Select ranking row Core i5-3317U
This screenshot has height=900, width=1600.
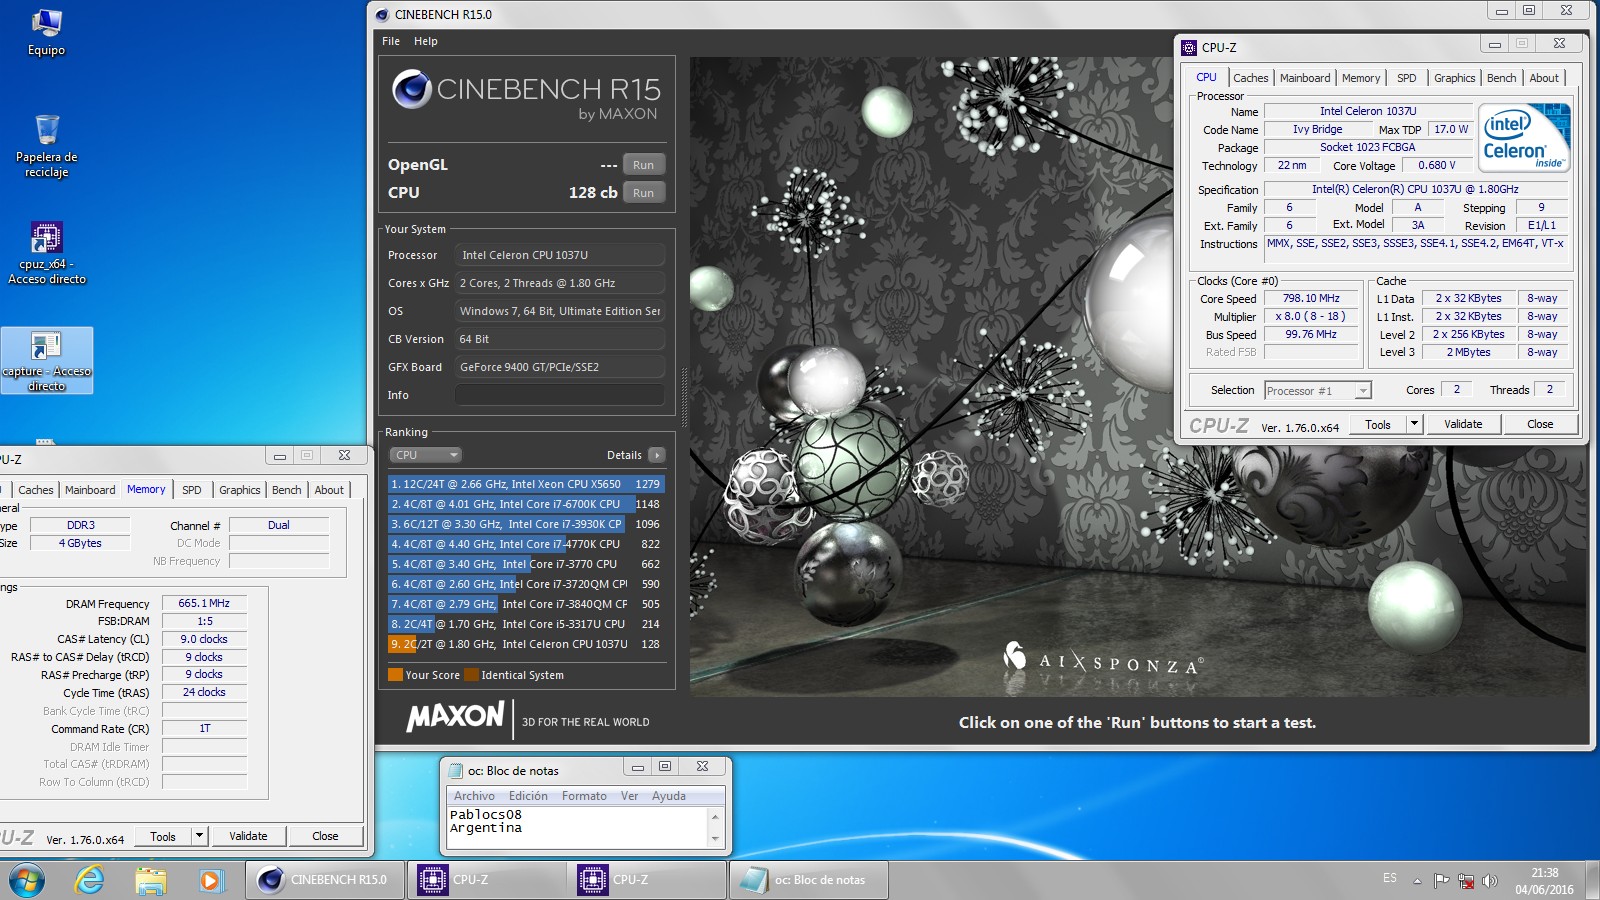tap(526, 624)
